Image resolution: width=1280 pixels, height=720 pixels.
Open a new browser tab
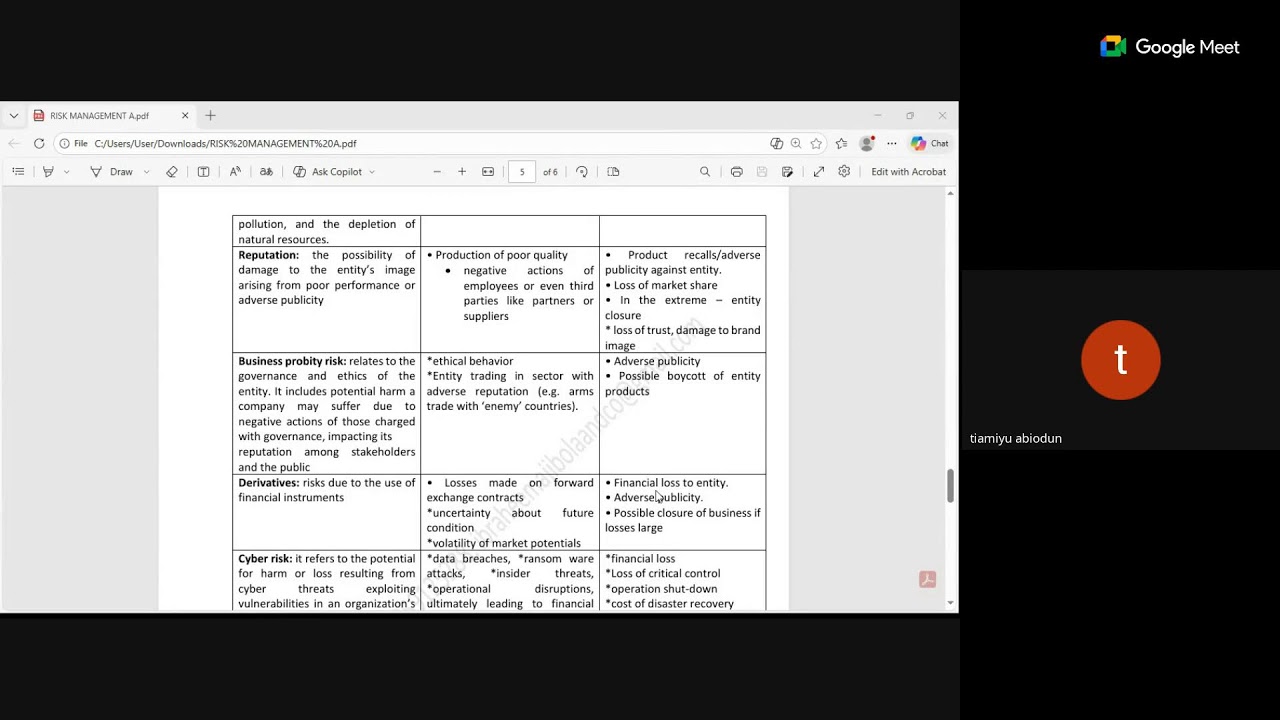click(210, 116)
